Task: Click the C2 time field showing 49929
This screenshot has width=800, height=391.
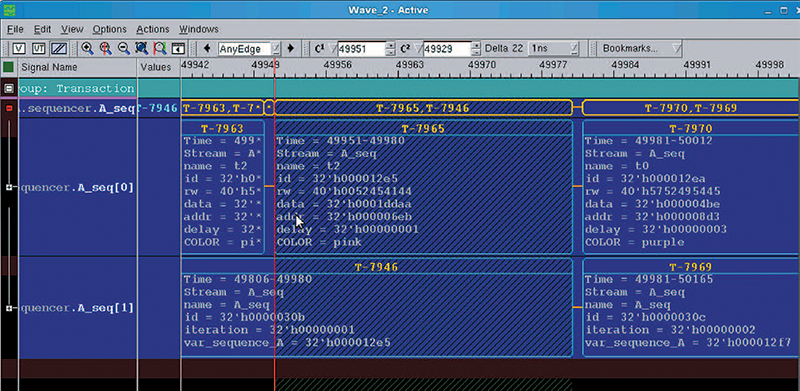Action: 447,49
